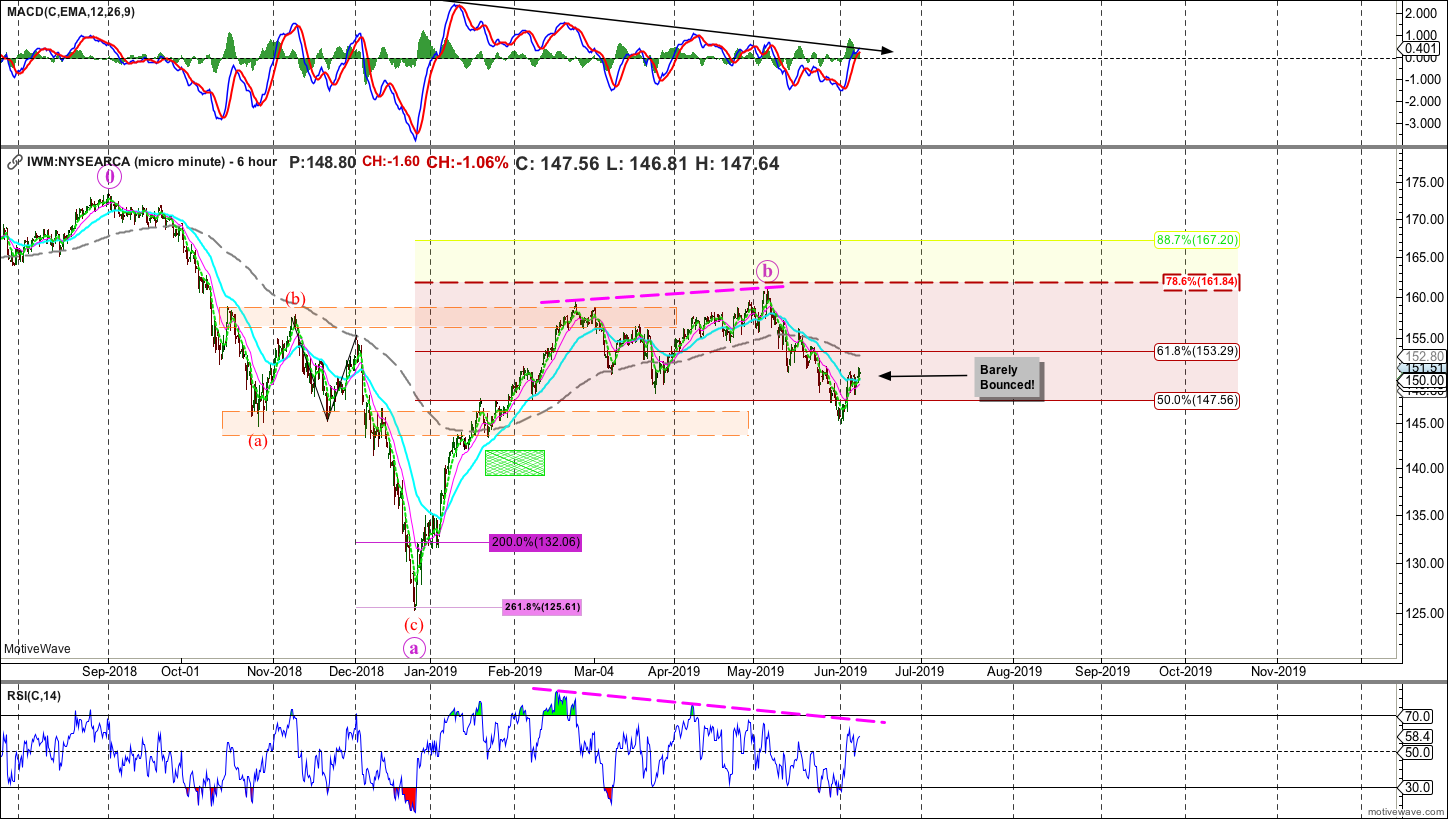Select the 200.0%(132.06) extension label
Image resolution: width=1448 pixels, height=819 pixels.
[x=536, y=542]
